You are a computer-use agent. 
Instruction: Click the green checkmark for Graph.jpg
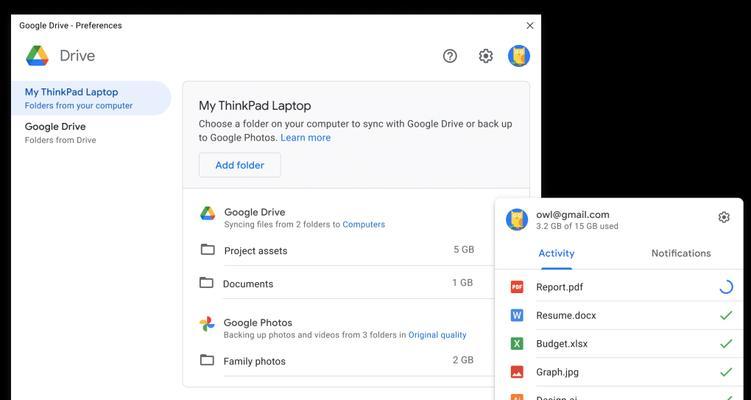coord(726,372)
